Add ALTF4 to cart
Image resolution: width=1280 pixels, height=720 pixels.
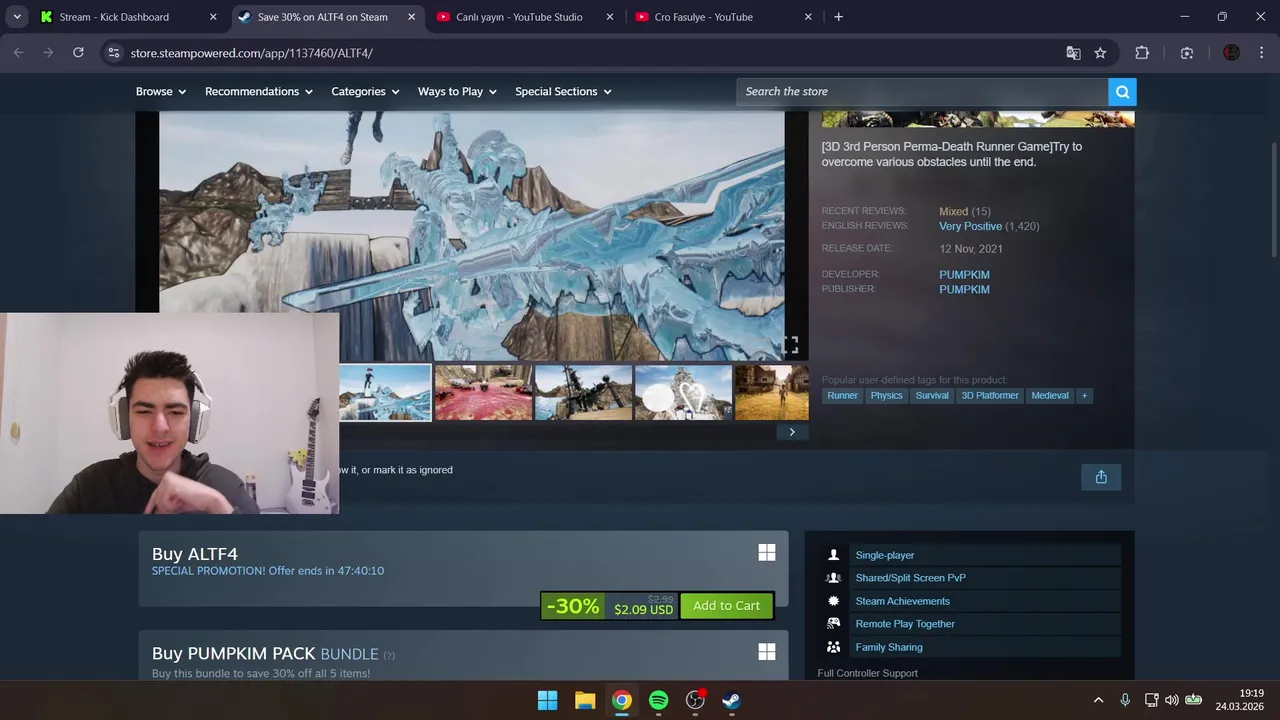[726, 606]
